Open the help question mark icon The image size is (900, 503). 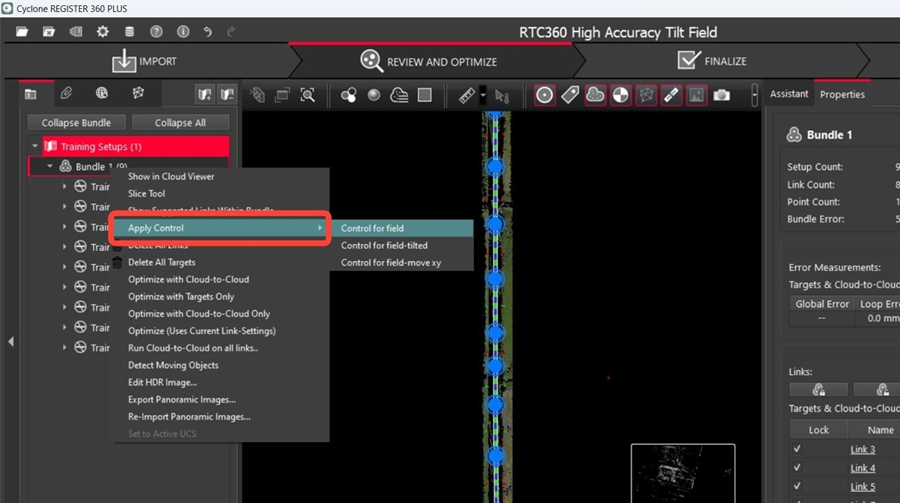click(156, 32)
